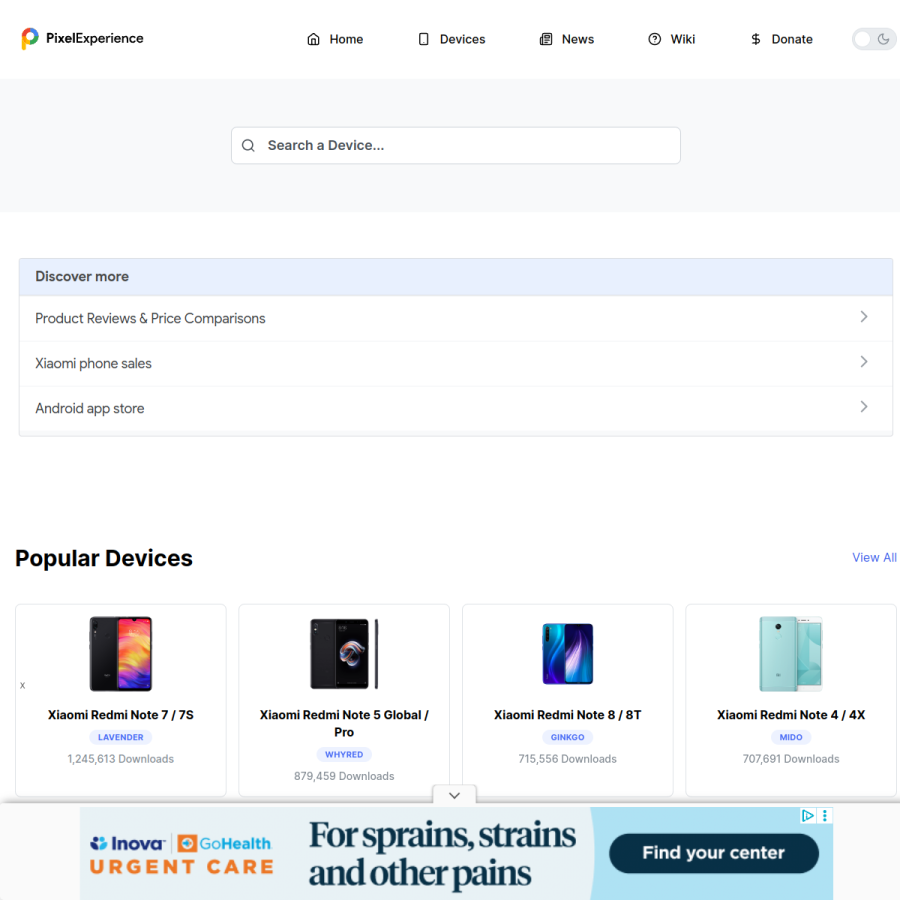
Task: Click the WHYRED codename badge
Action: [x=344, y=754]
